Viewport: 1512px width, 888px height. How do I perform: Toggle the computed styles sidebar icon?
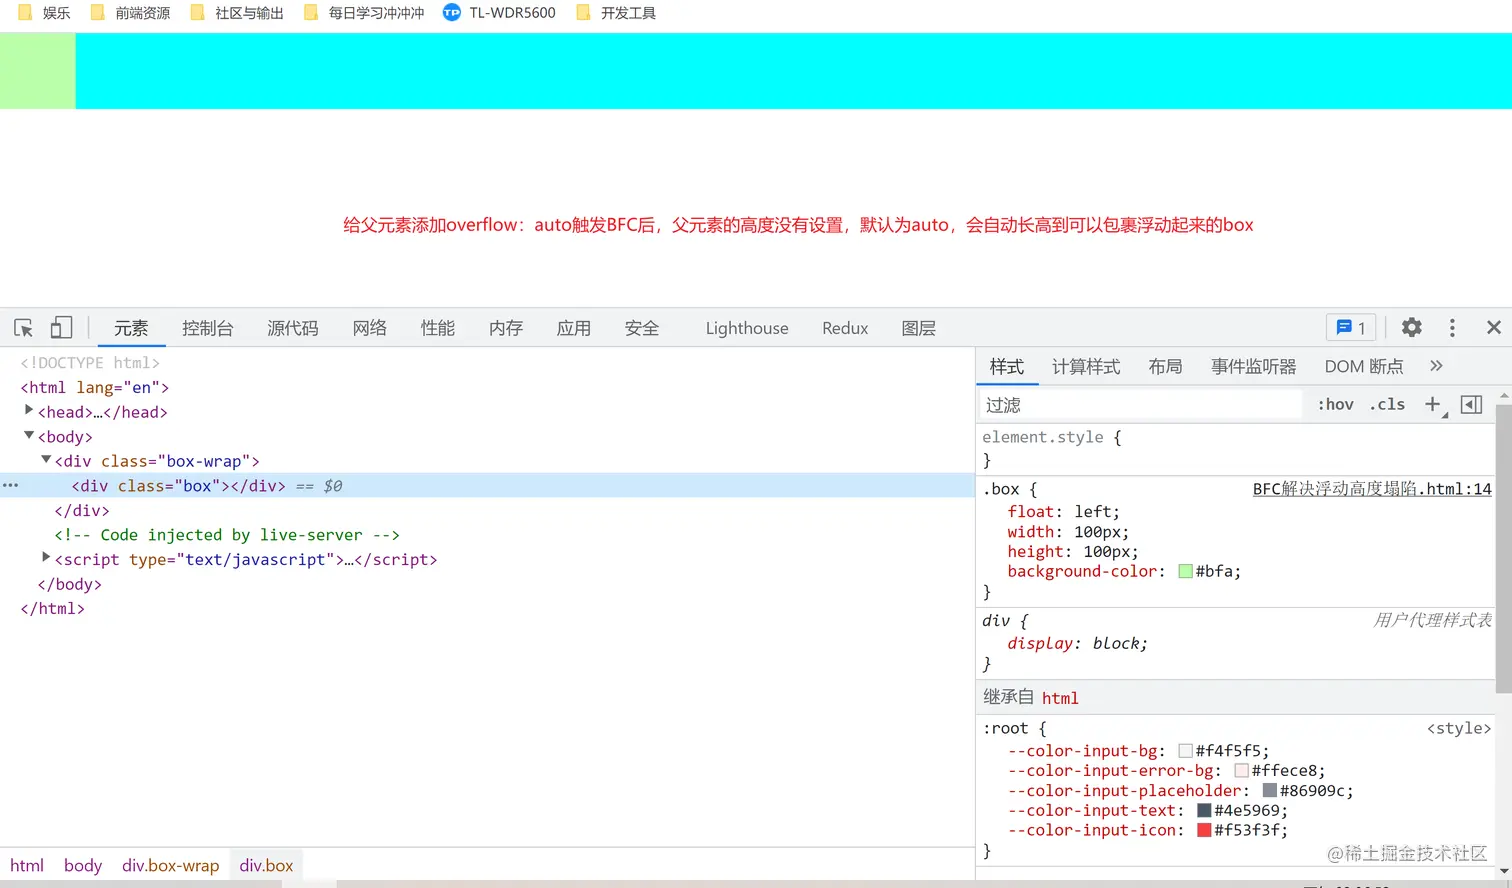(x=1471, y=404)
